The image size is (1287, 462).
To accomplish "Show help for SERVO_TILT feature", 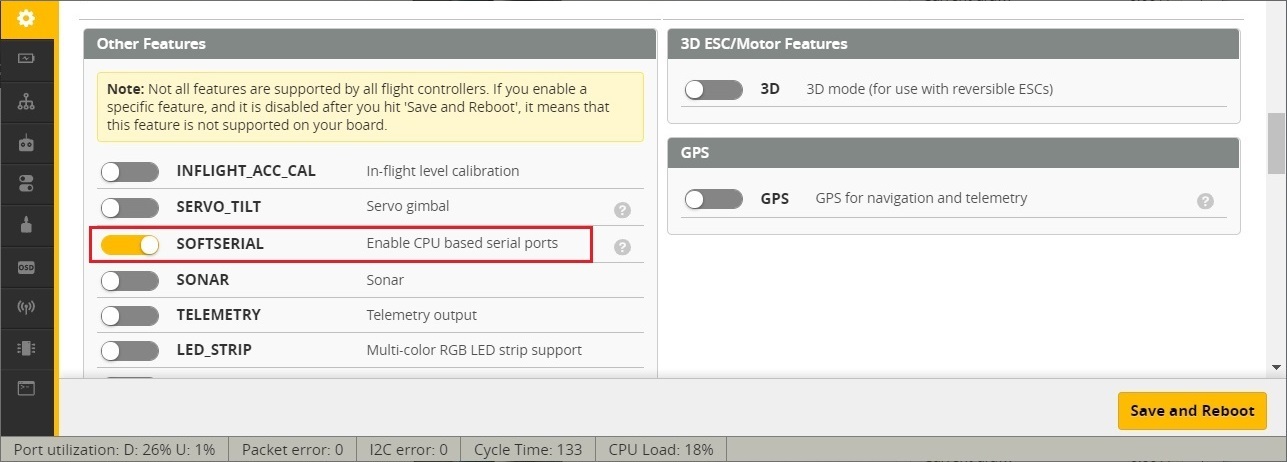I will (622, 209).
